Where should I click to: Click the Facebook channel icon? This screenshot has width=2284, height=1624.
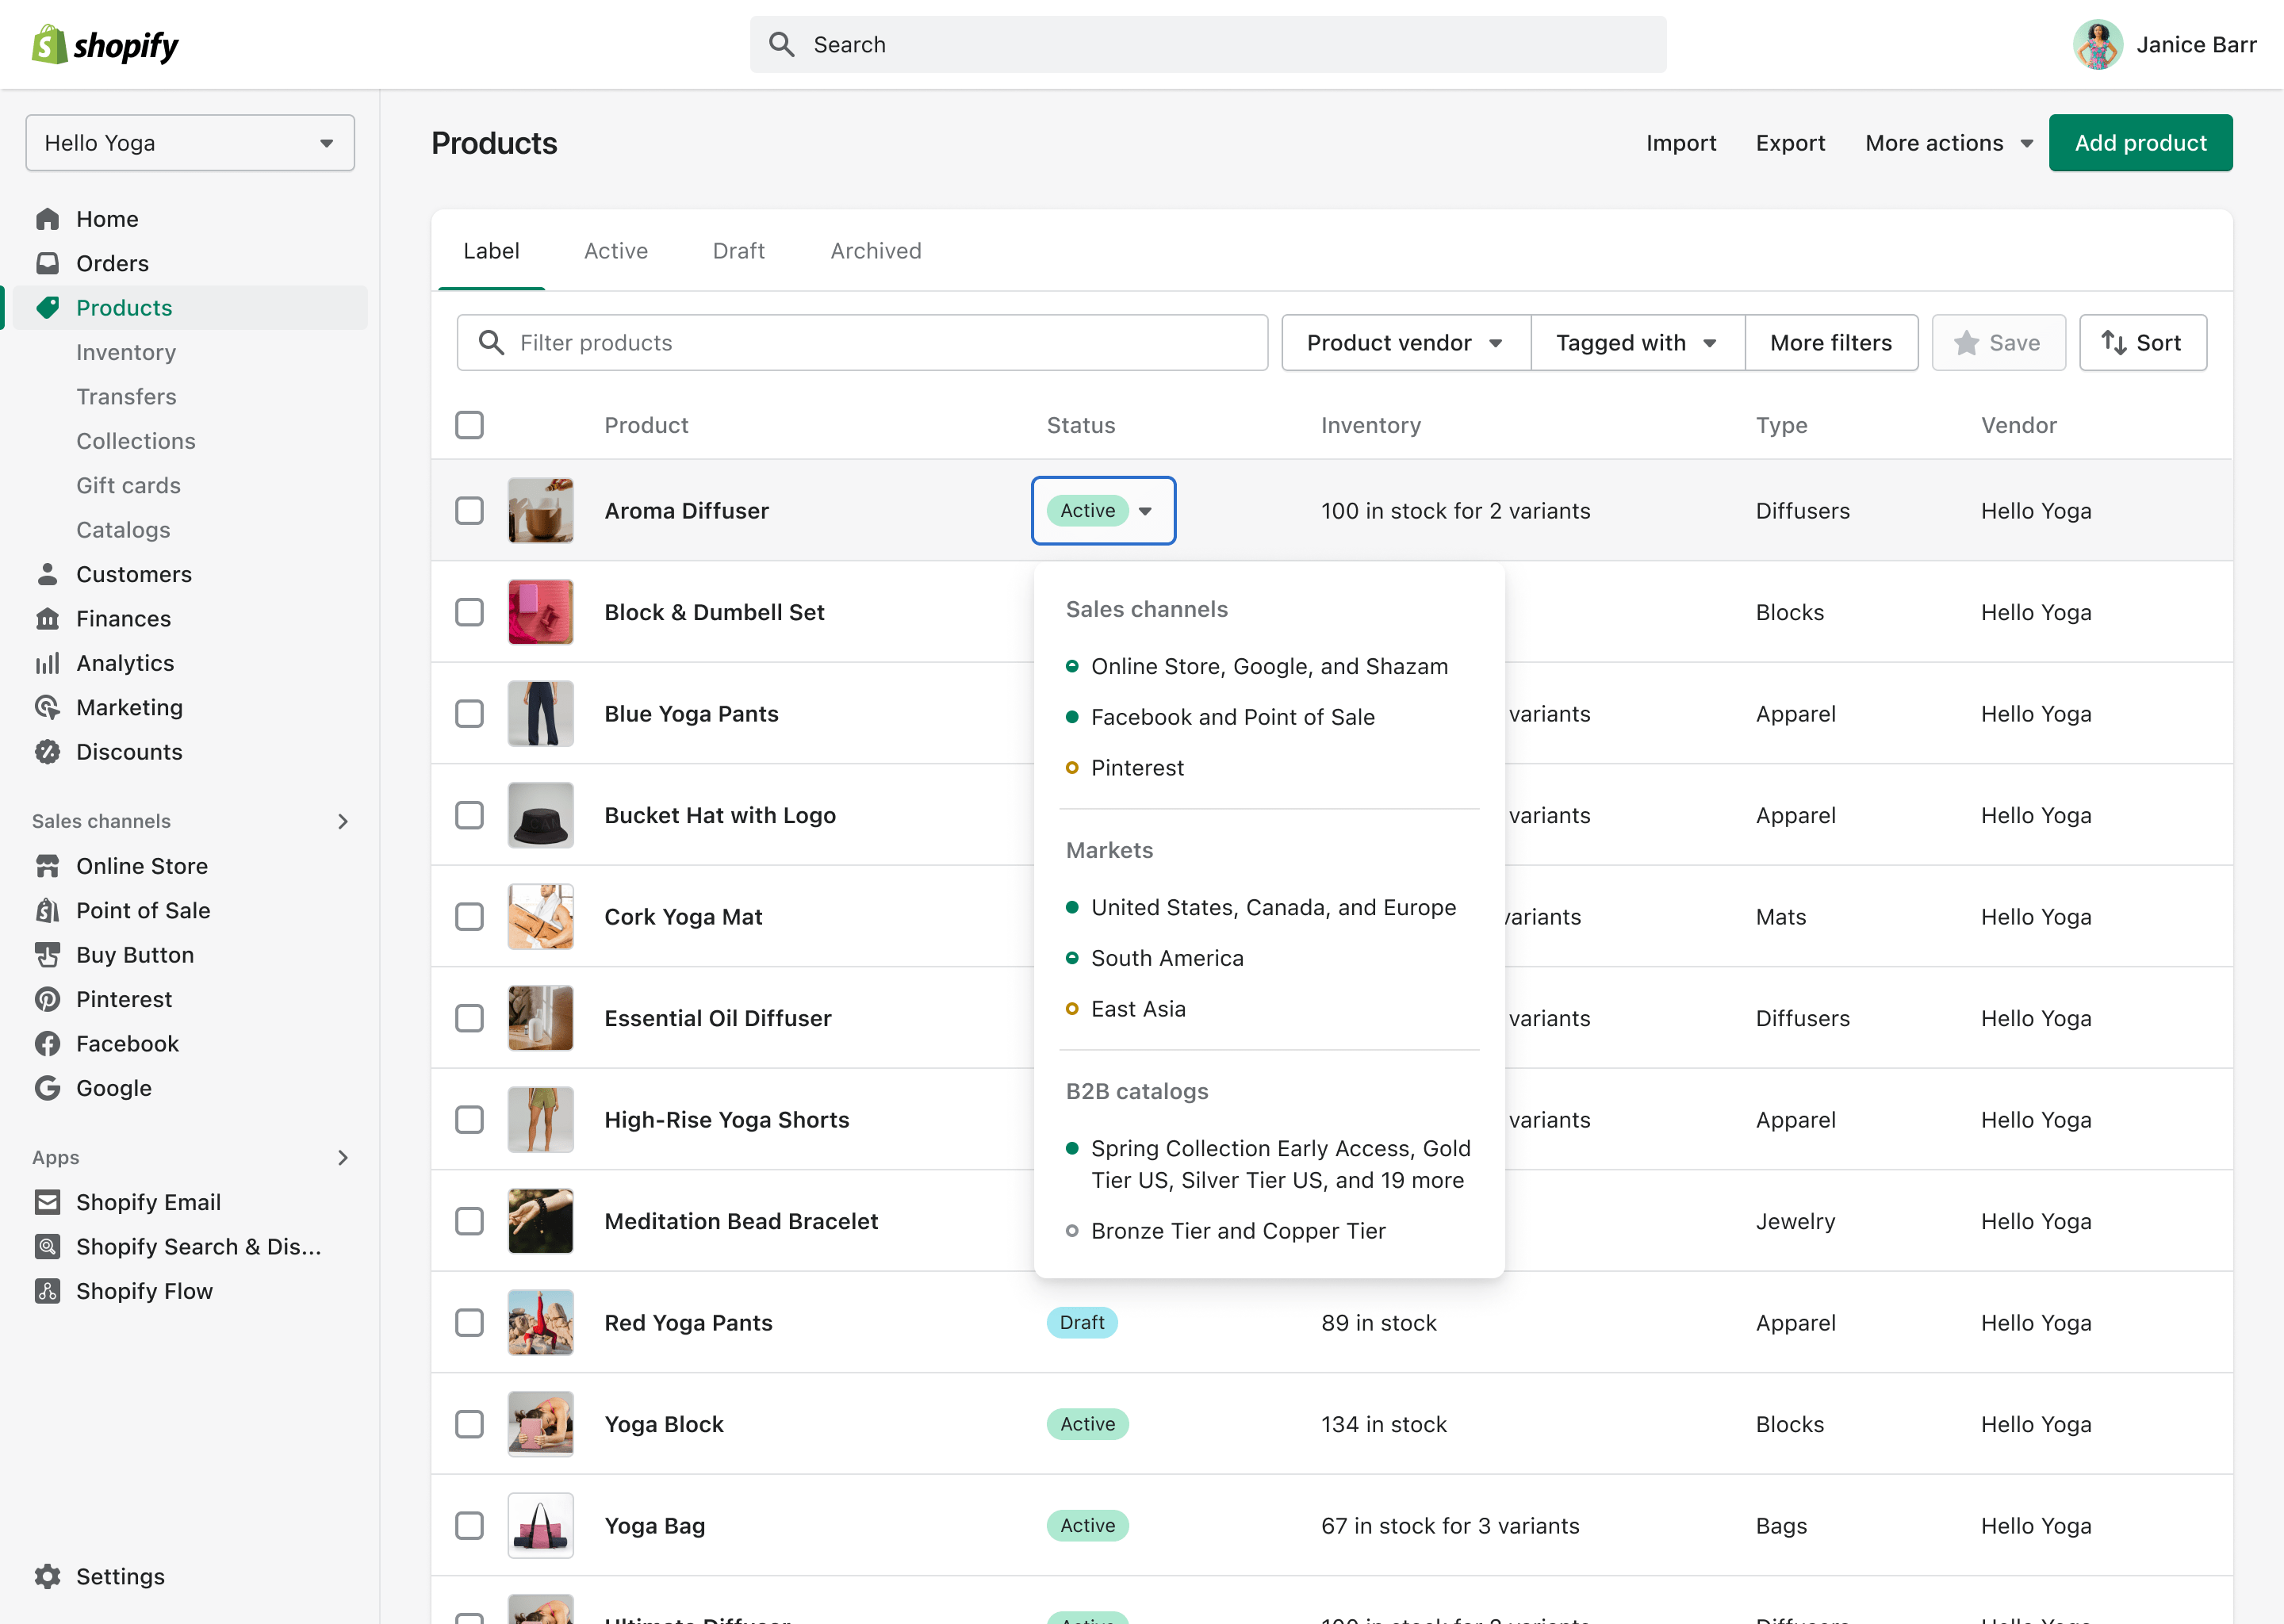pyautogui.click(x=47, y=1043)
